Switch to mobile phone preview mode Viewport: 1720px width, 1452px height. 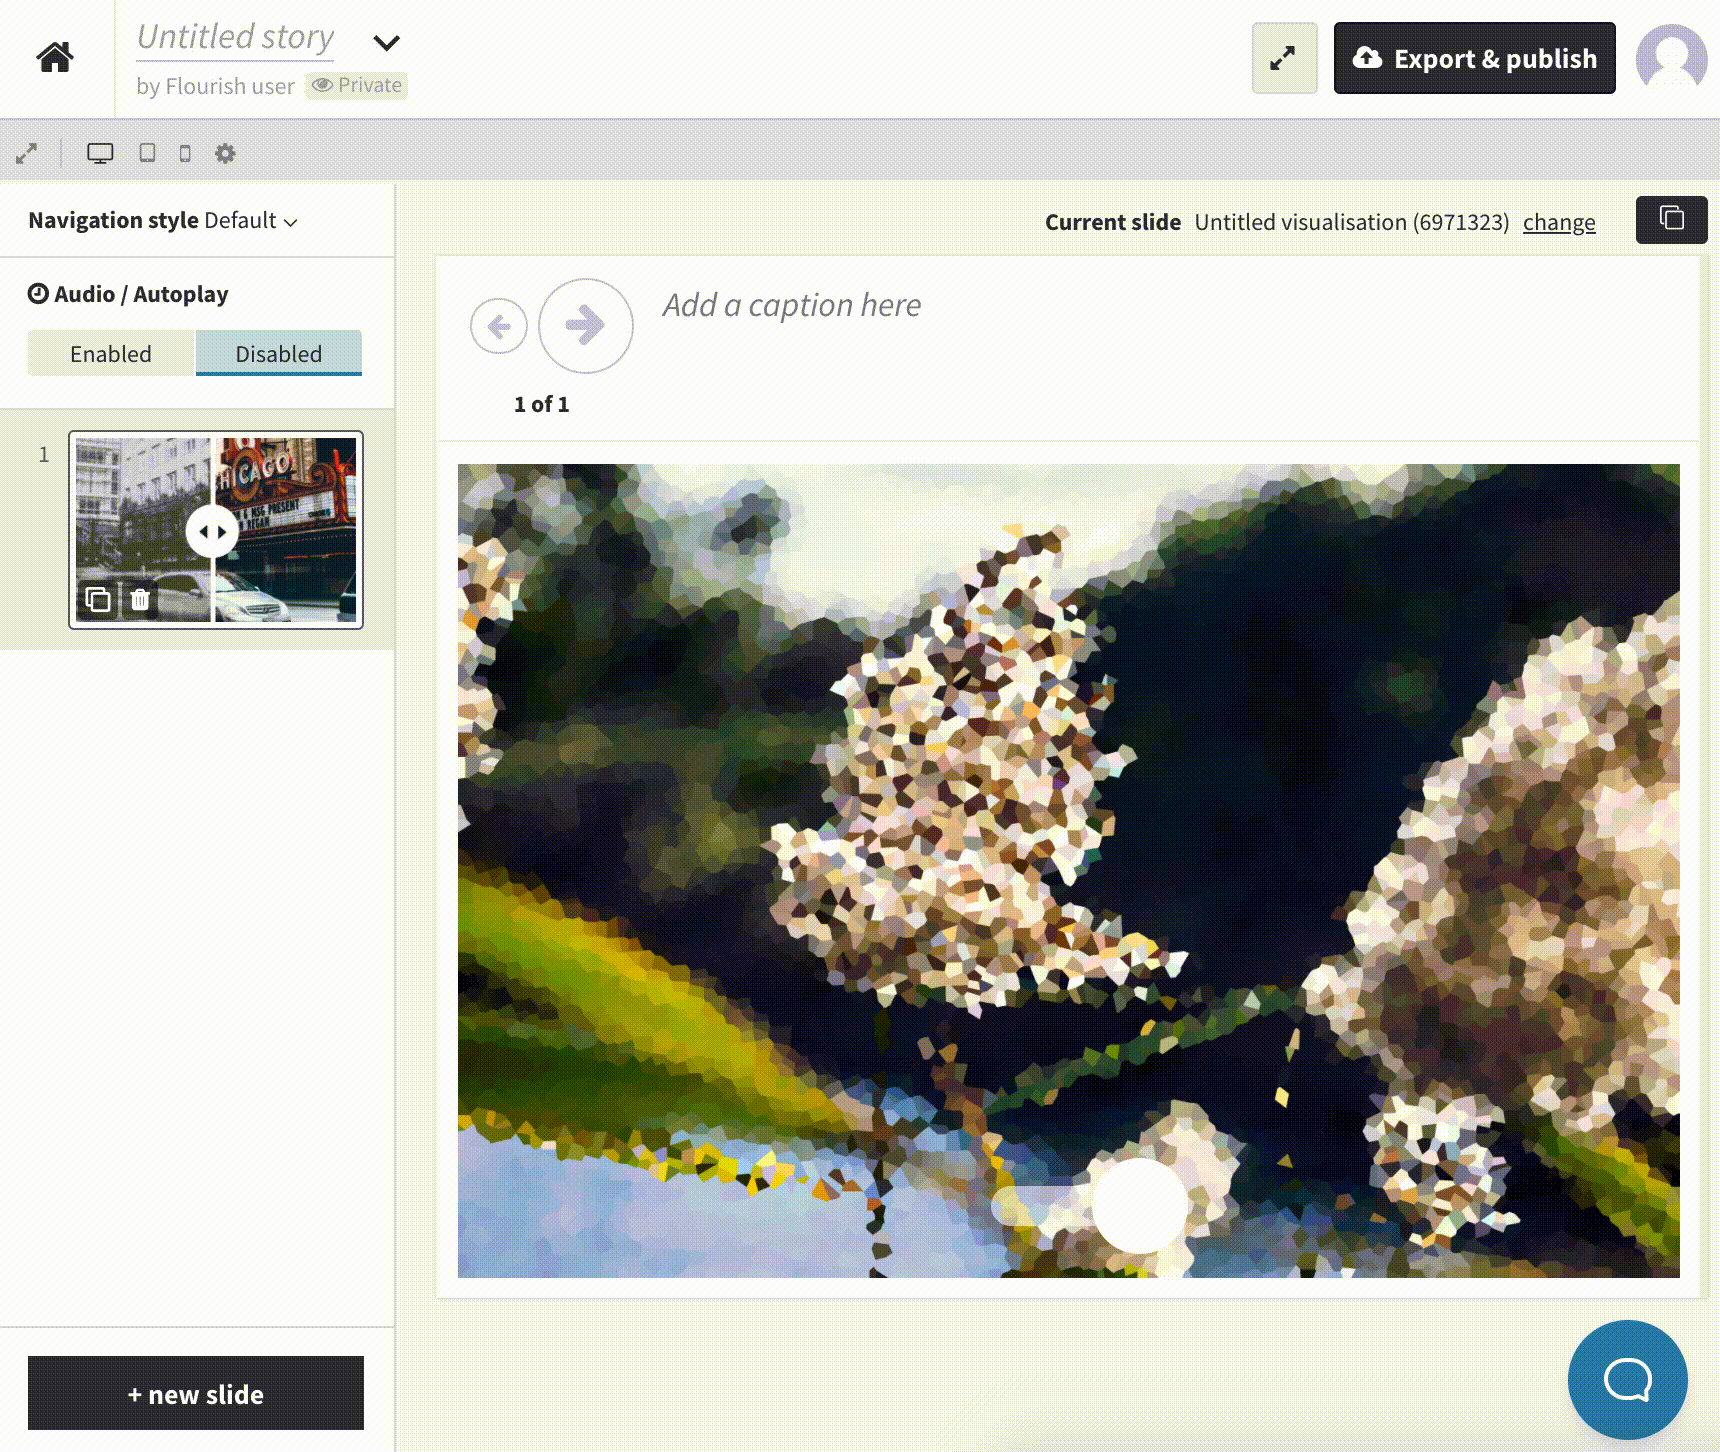pos(185,153)
